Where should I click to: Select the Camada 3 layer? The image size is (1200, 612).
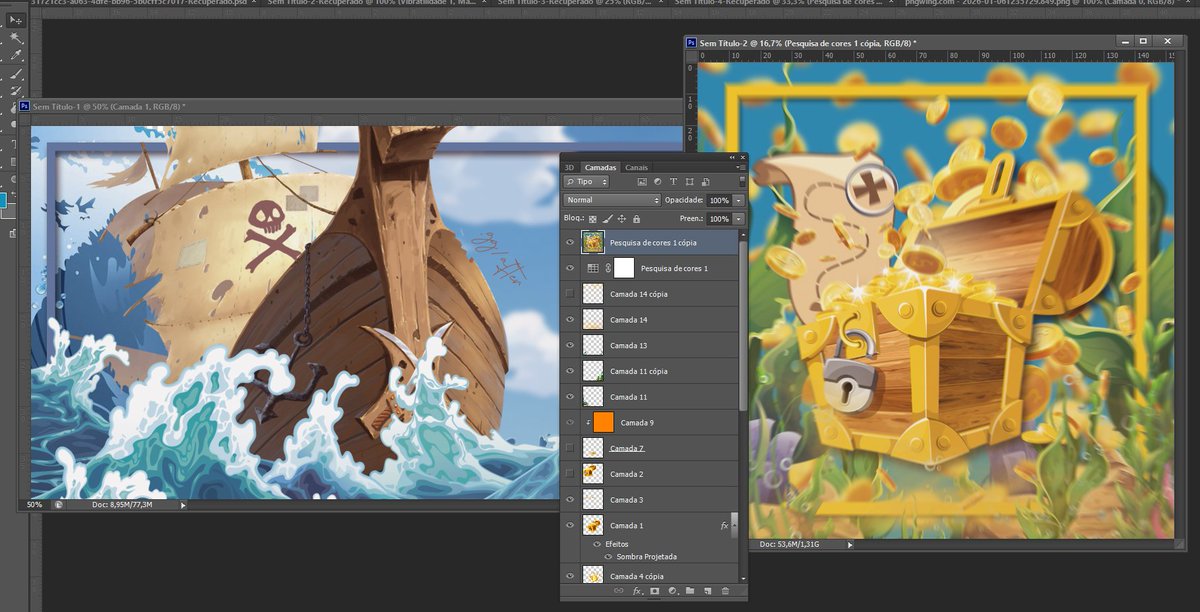(650, 499)
